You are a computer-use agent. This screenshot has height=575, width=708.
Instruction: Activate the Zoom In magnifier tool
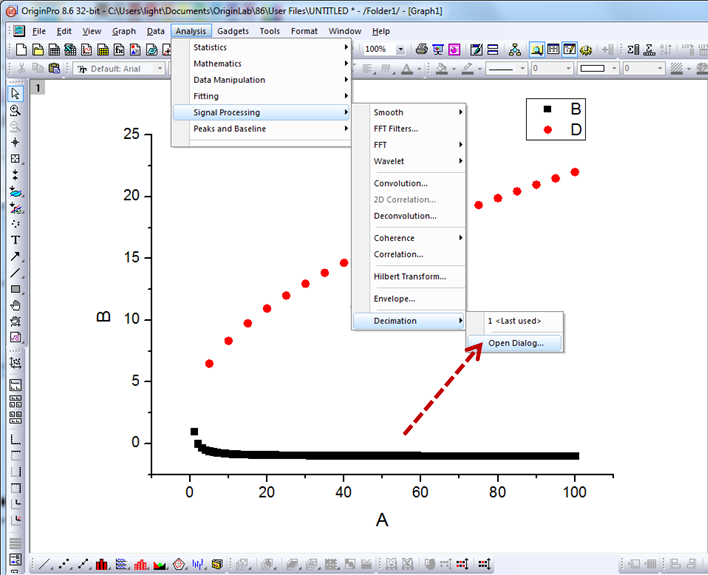15,110
